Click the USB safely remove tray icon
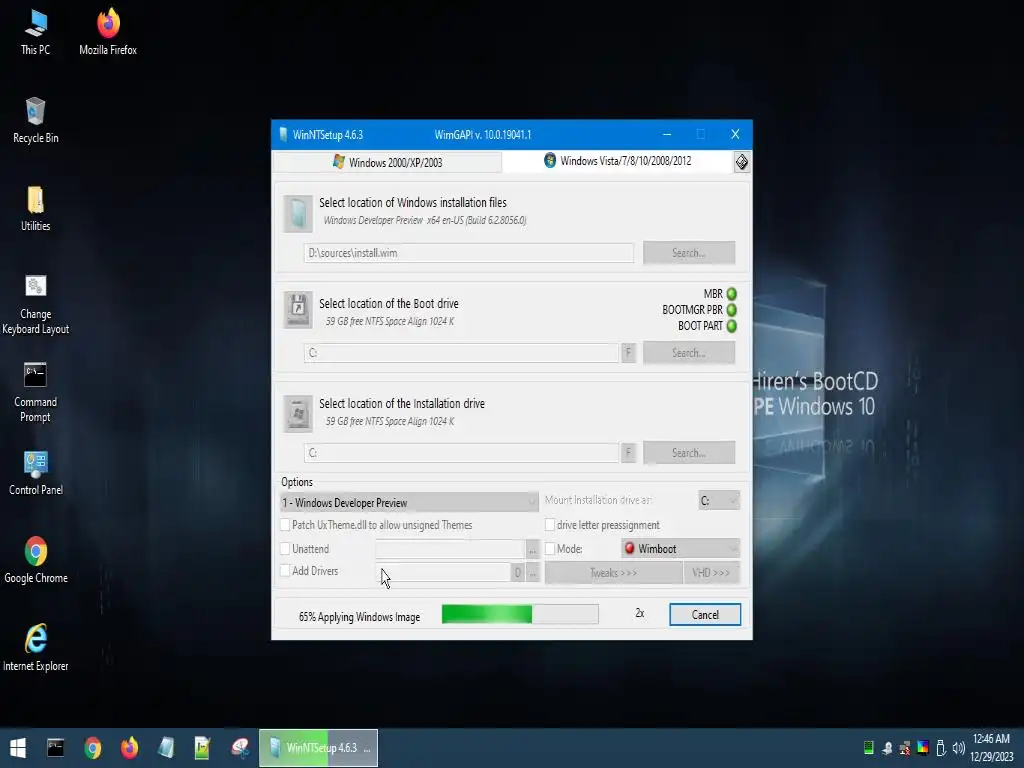The image size is (1024, 768). click(940, 748)
